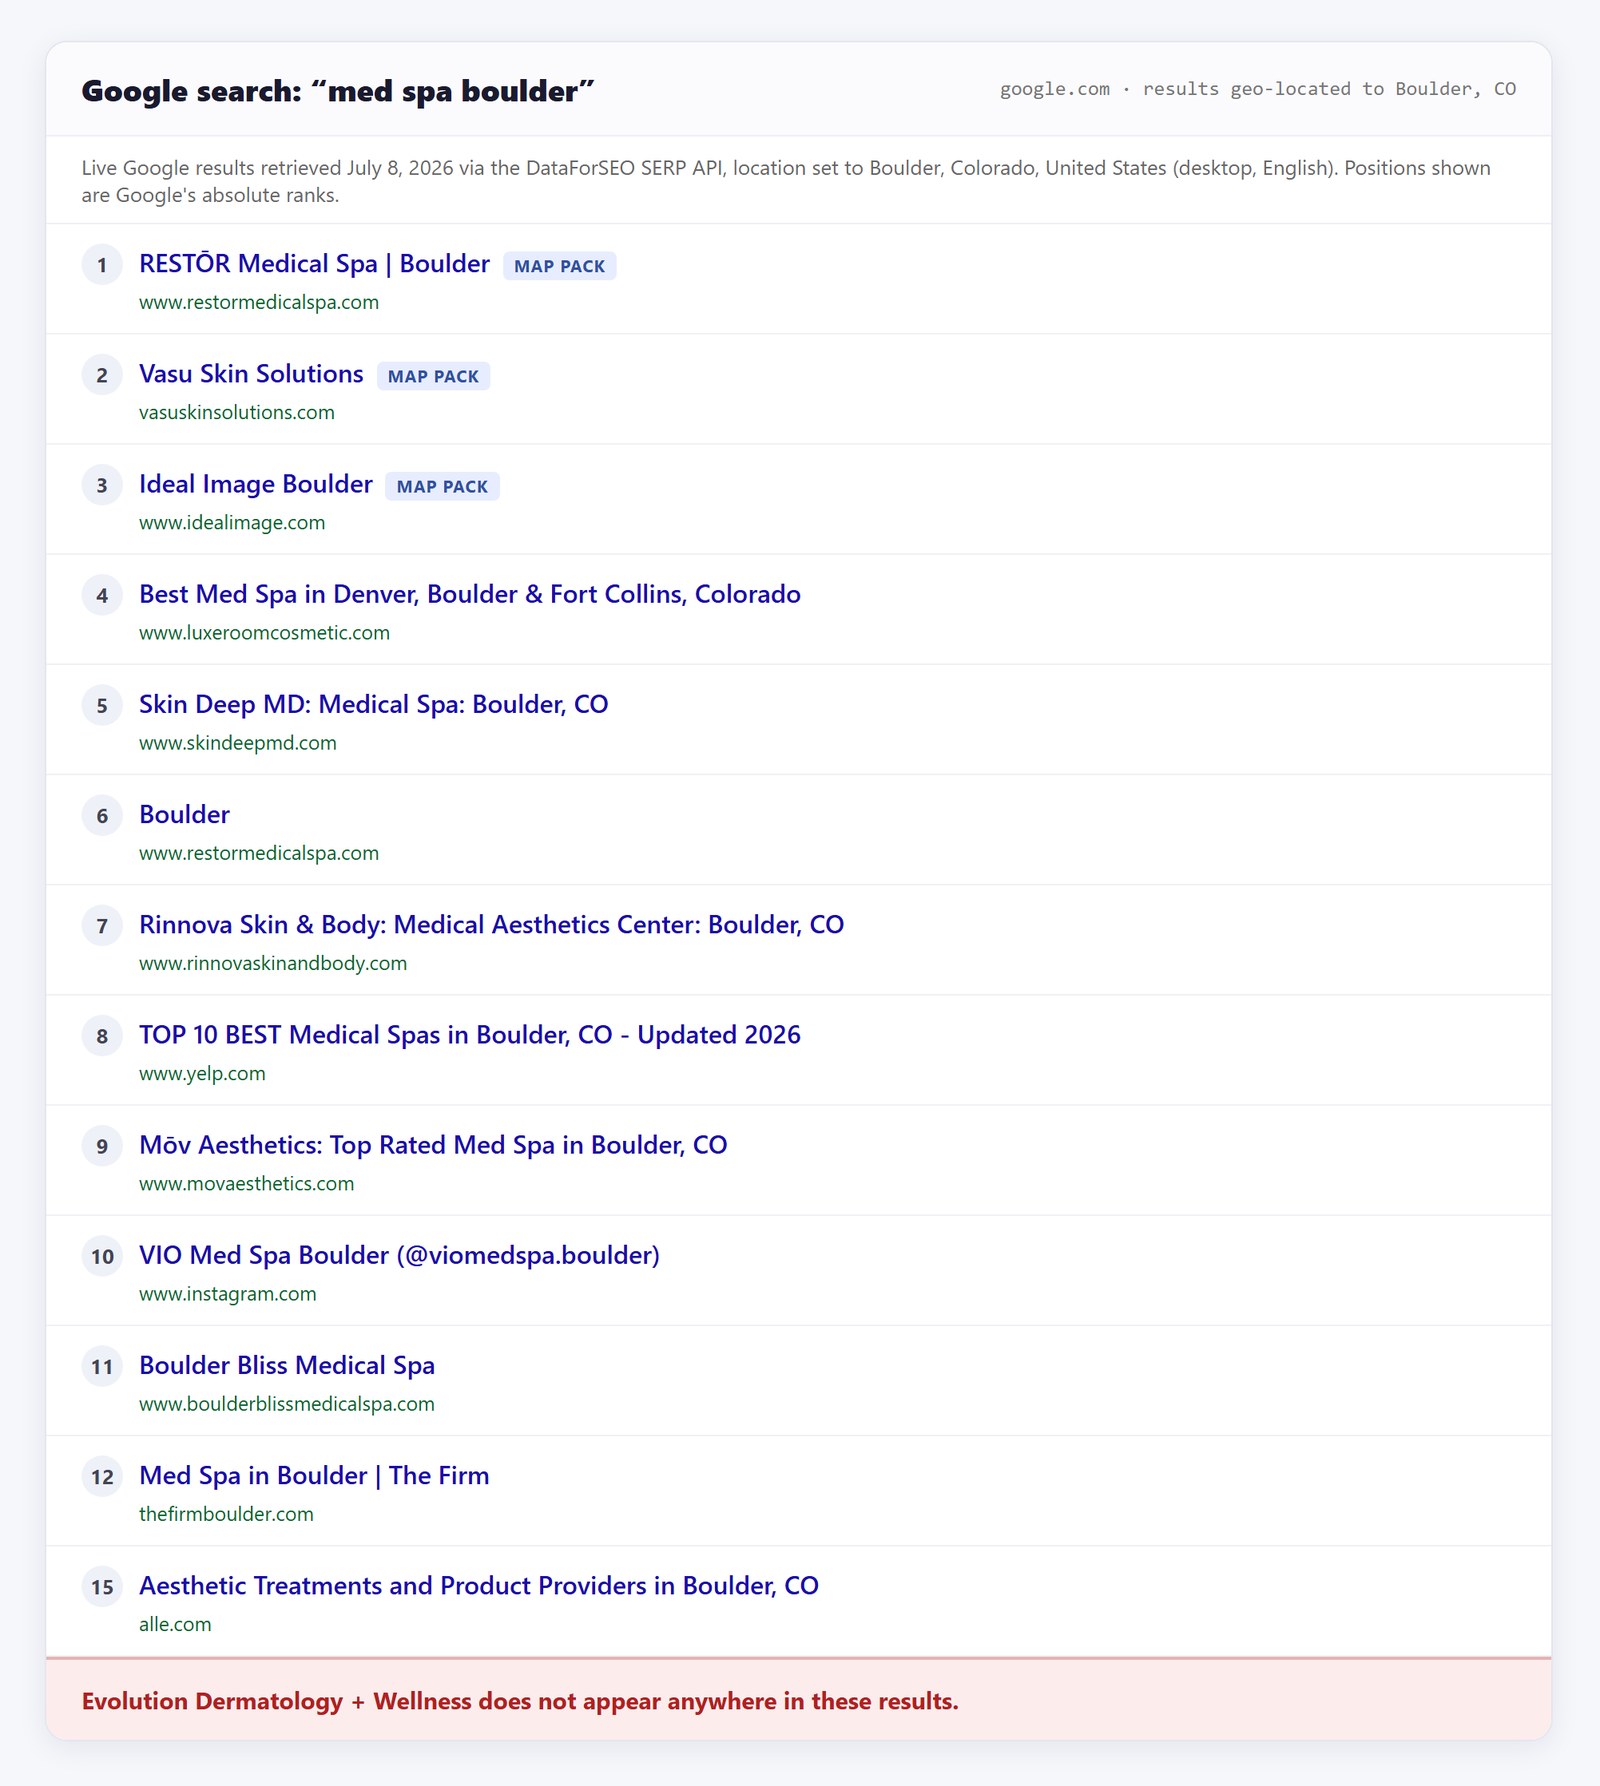
Task: Click the rank 15 position badge
Action: pos(102,1586)
